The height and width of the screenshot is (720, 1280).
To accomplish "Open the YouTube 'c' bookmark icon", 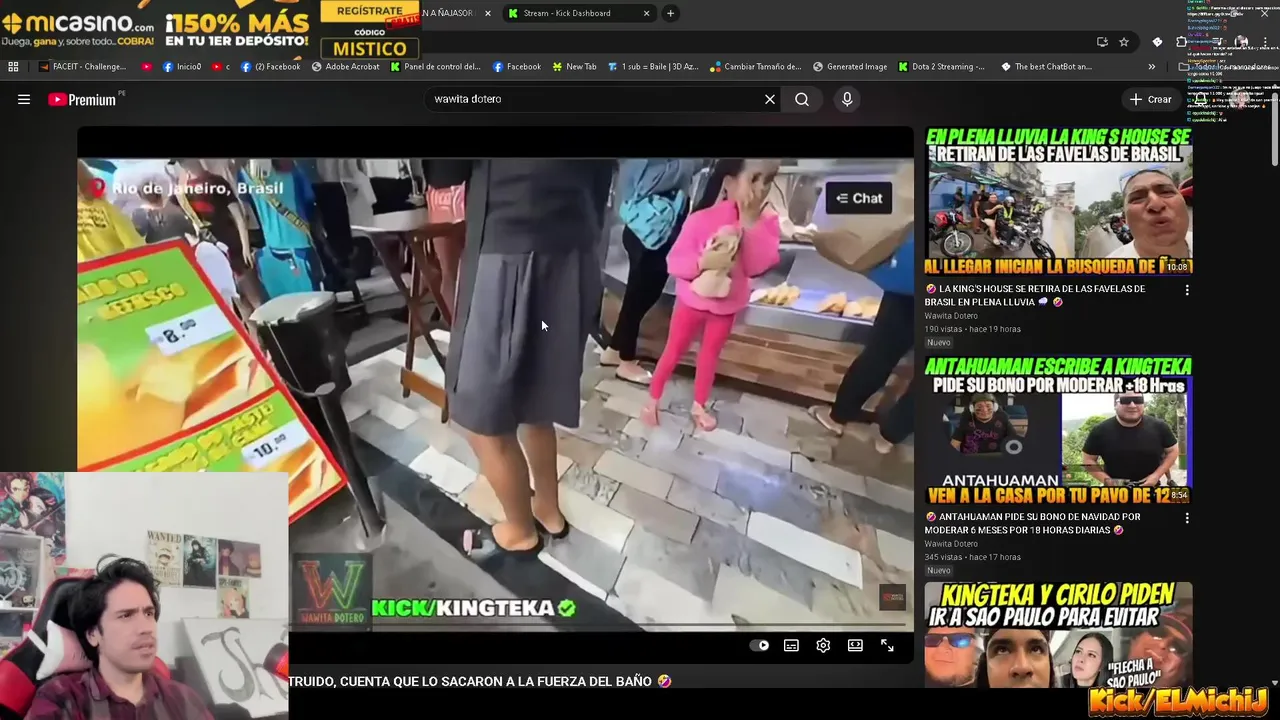I will tap(222, 67).
